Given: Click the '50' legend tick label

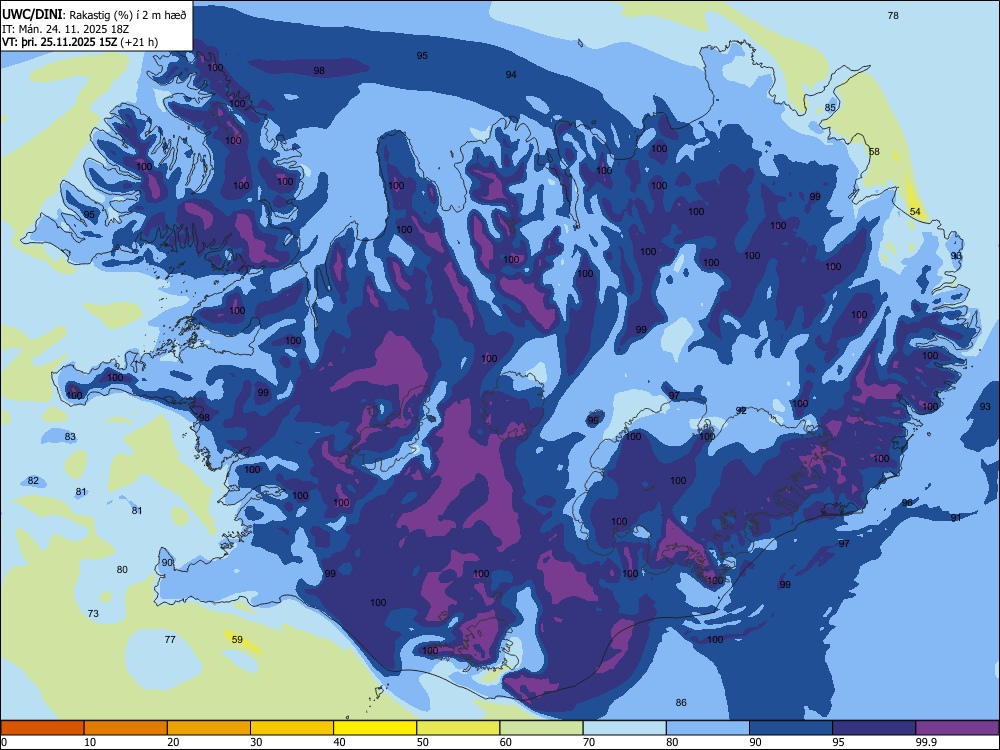Looking at the screenshot, I should (422, 742).
